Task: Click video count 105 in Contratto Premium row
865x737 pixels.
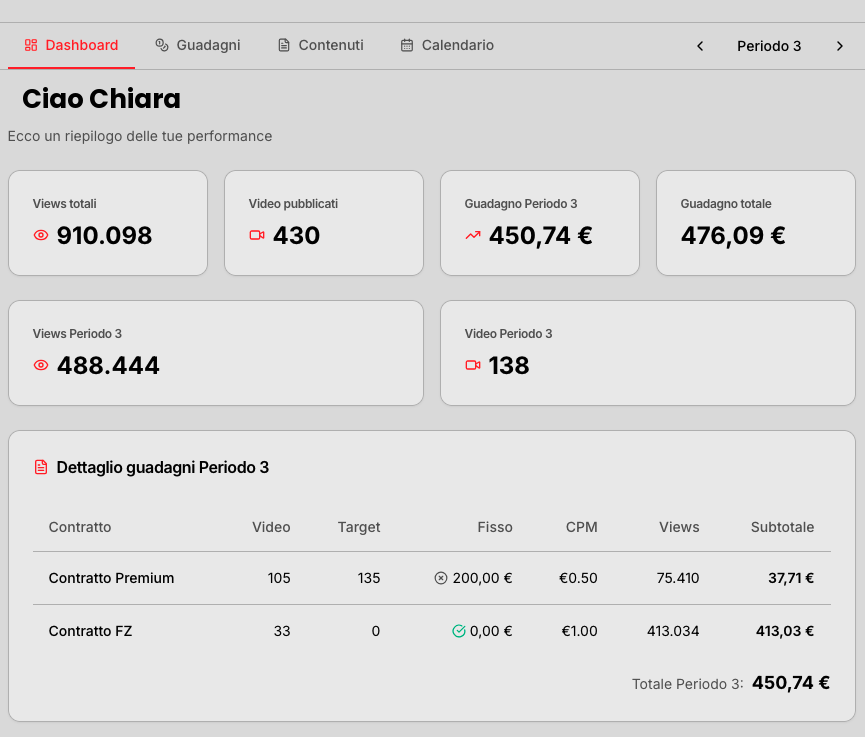Action: (279, 578)
